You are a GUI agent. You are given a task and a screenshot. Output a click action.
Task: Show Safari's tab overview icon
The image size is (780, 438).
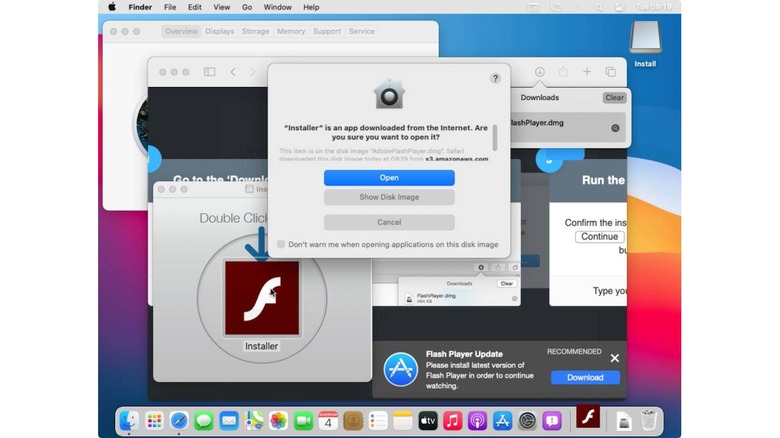tap(611, 72)
